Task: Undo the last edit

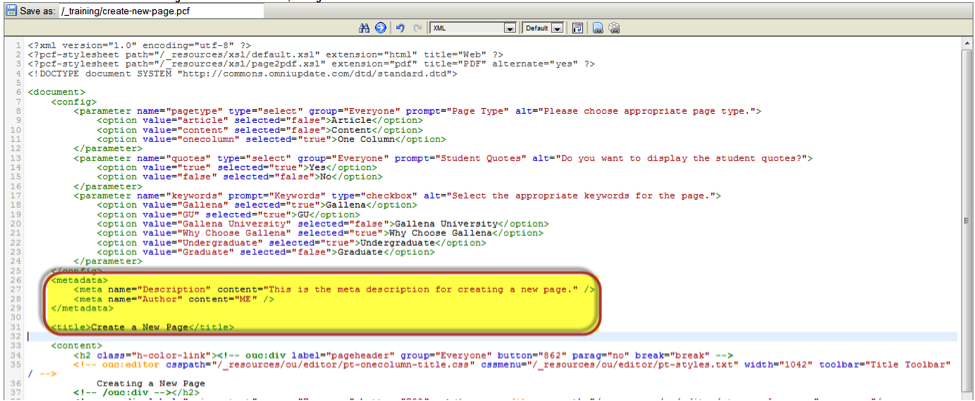Action: click(x=400, y=28)
